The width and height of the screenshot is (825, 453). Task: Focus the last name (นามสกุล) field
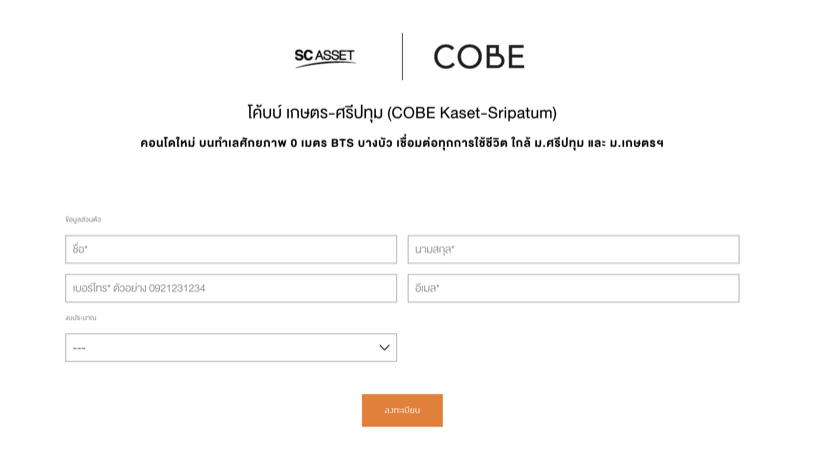[574, 249]
